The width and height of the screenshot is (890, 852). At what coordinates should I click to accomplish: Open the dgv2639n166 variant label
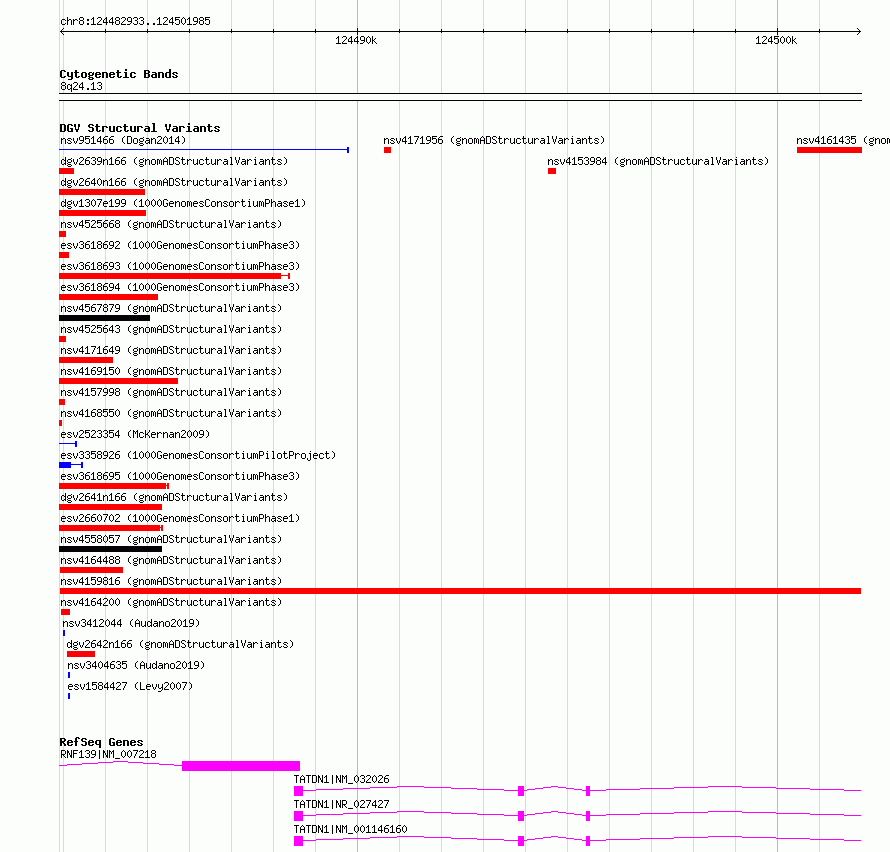pos(174,161)
